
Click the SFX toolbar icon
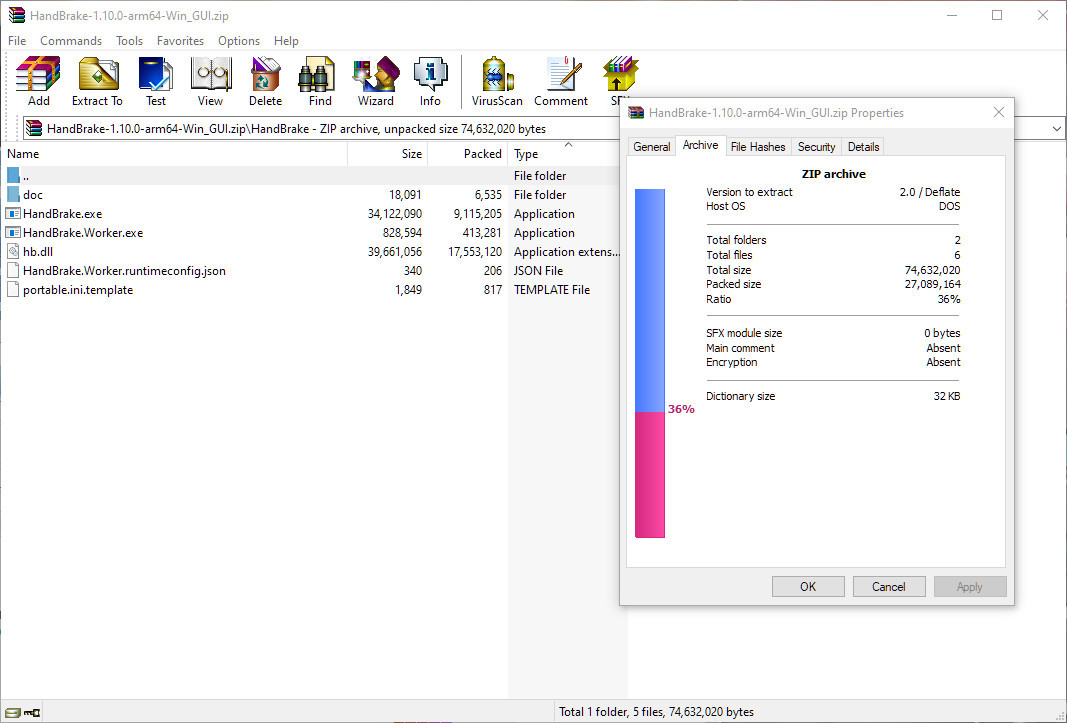coord(620,74)
